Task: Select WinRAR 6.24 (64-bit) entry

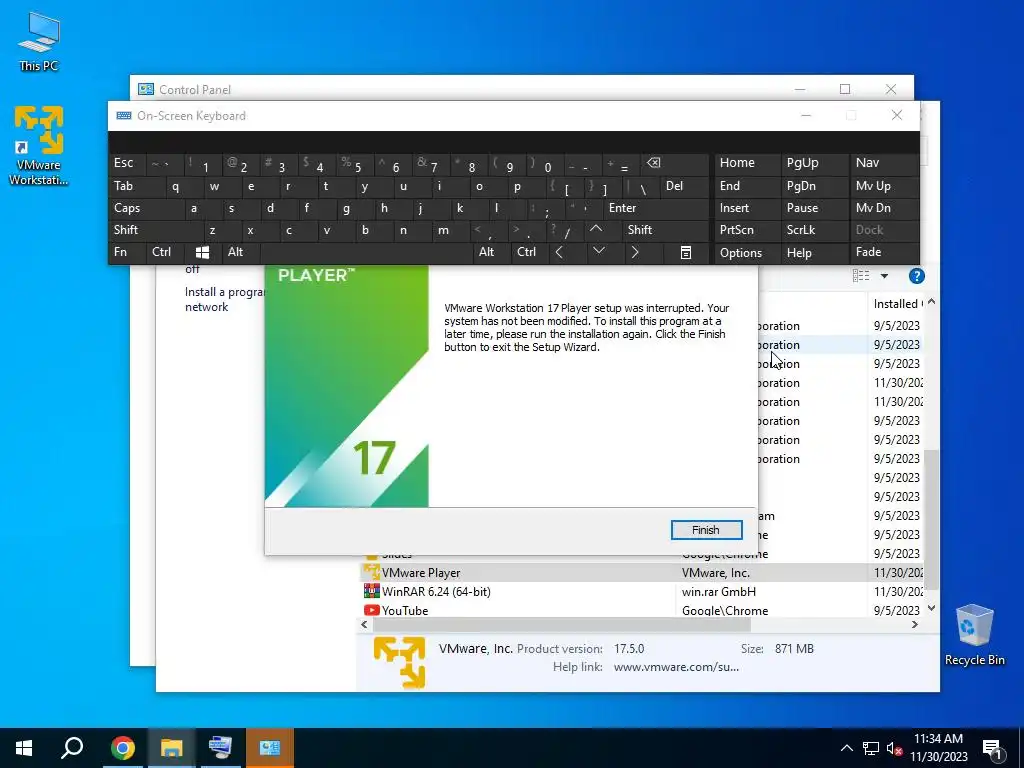Action: (x=643, y=592)
